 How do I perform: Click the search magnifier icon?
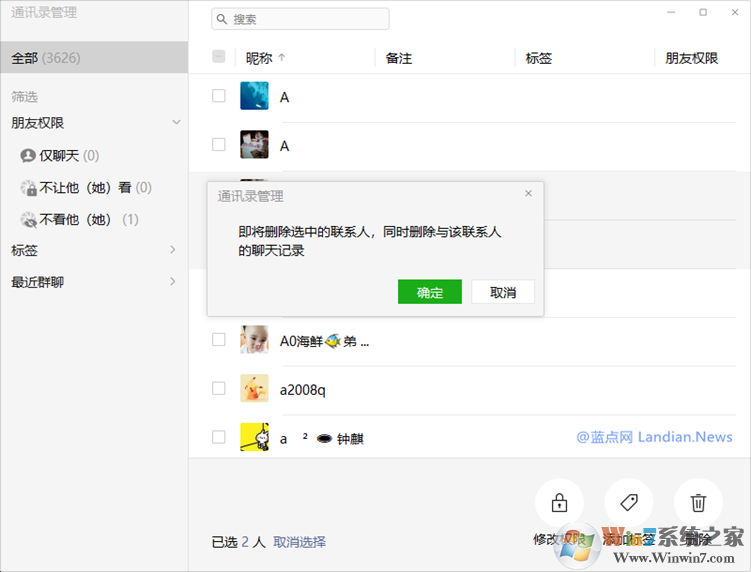click(221, 19)
